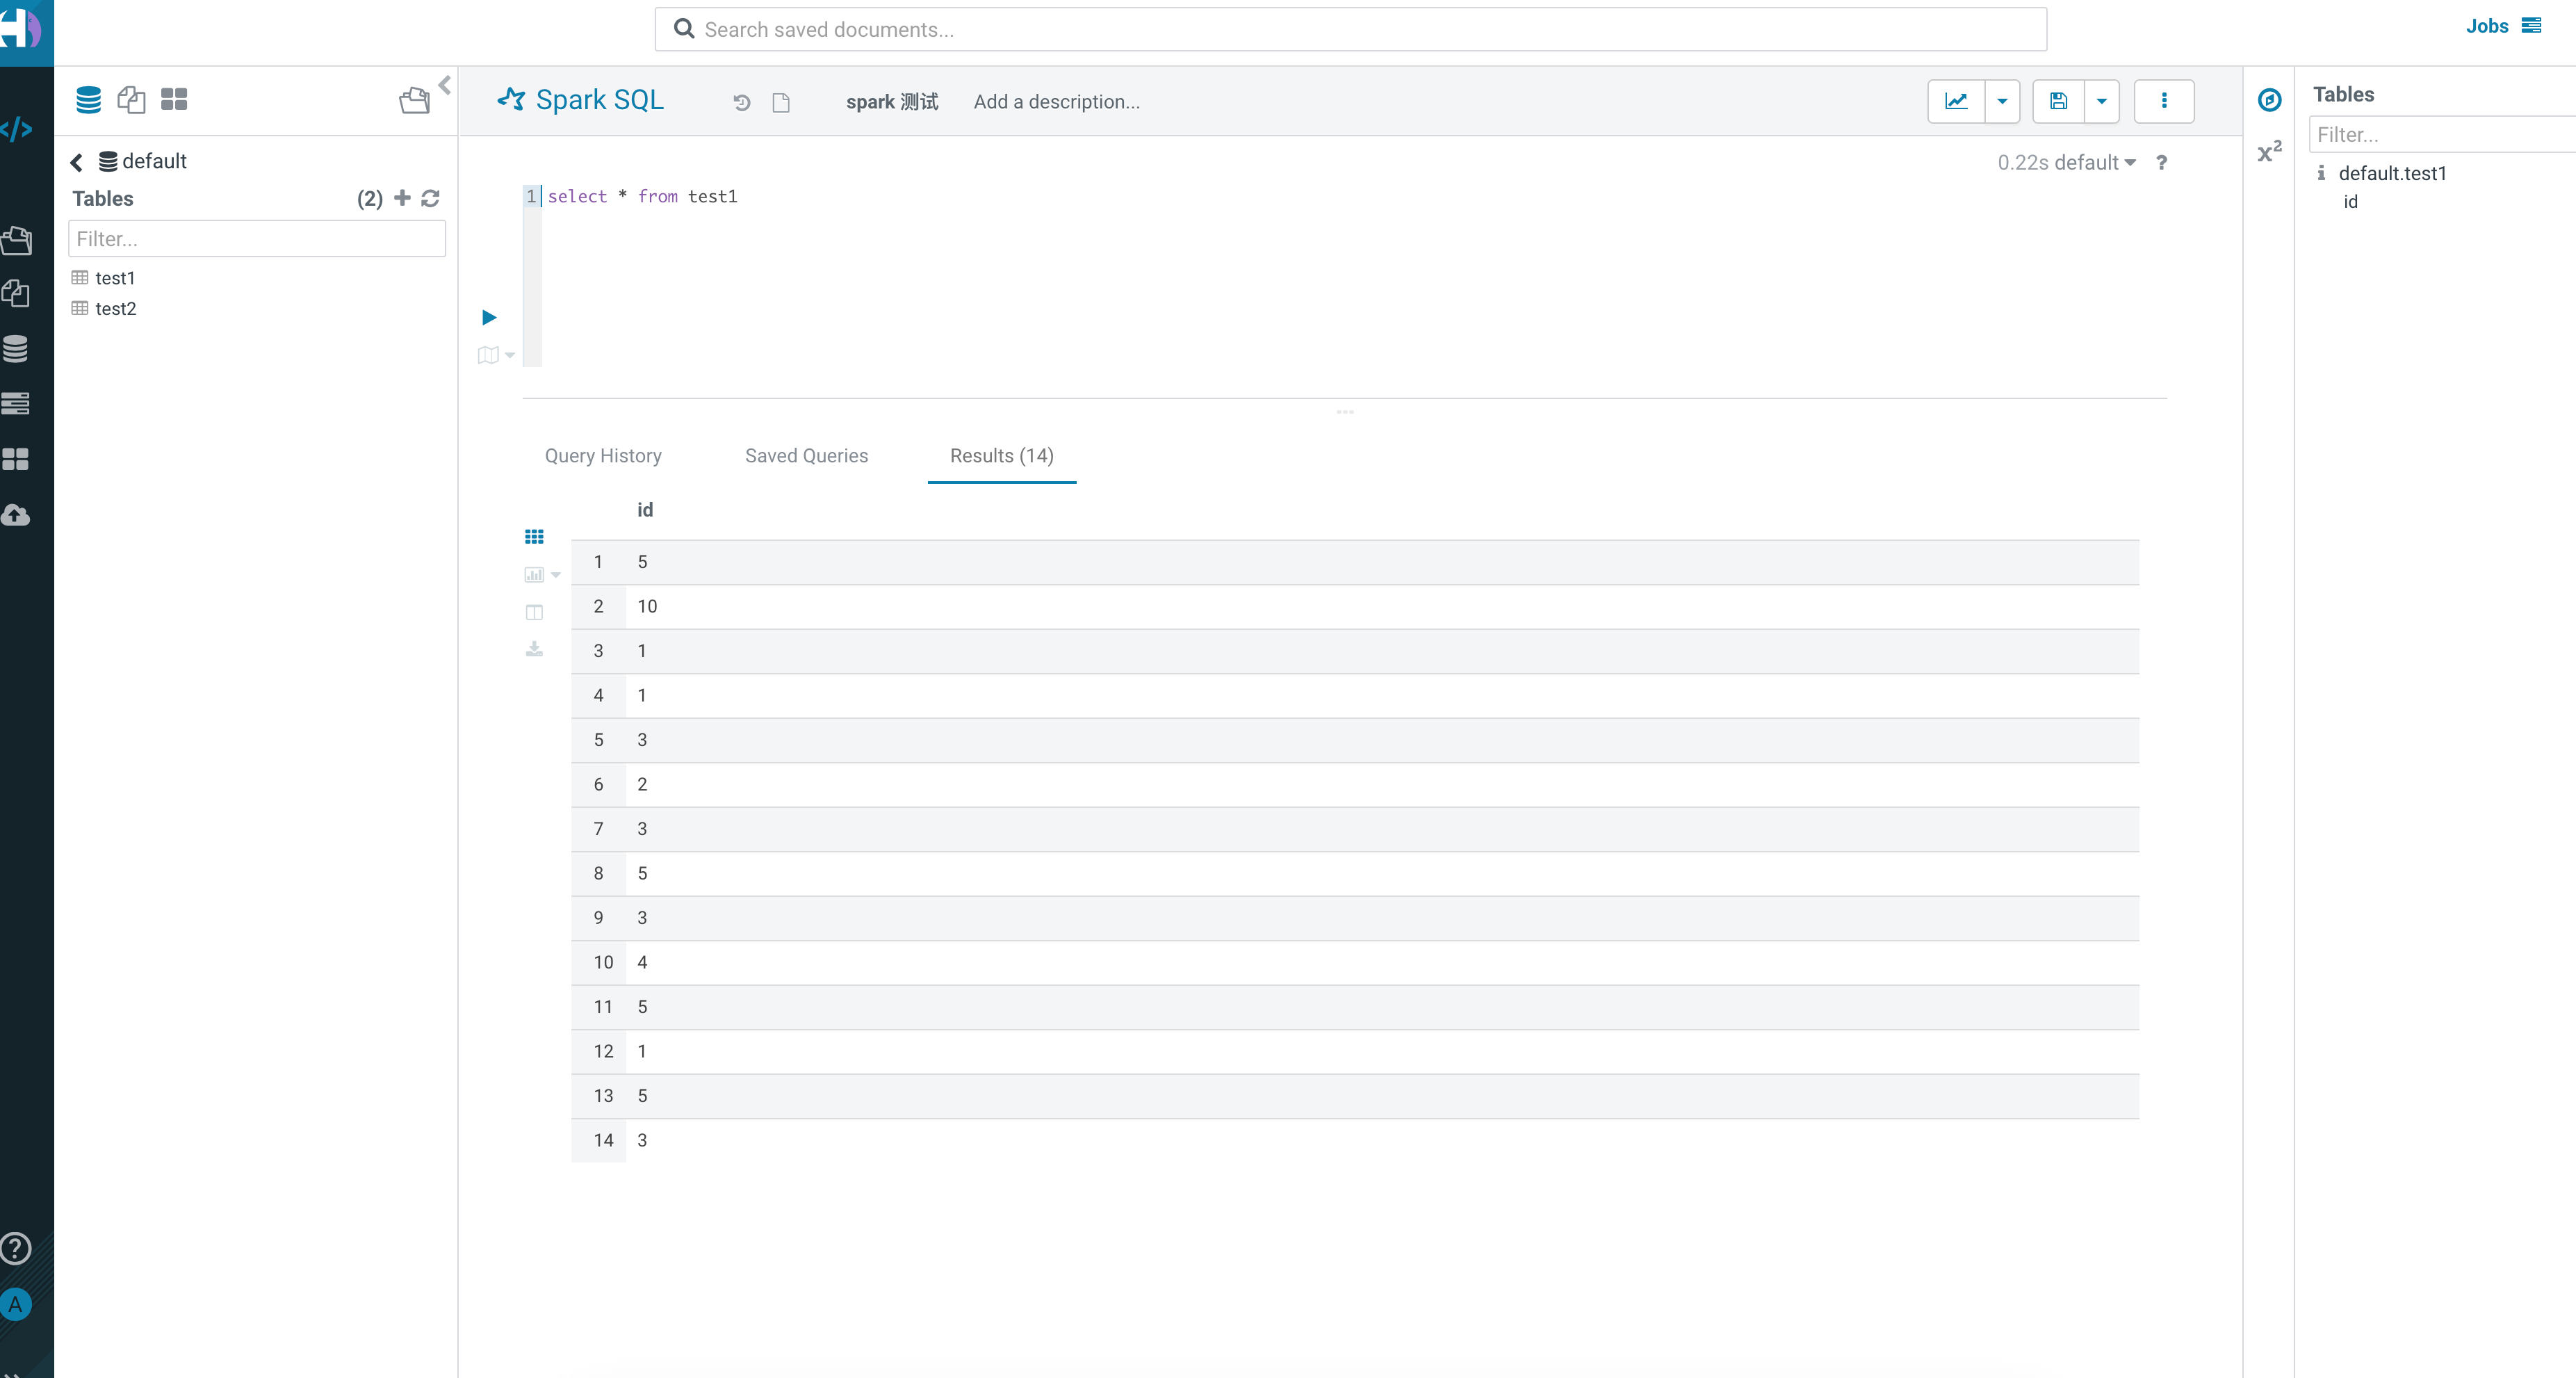Click the save query icon
Viewport: 2576px width, 1378px height.
(x=2058, y=101)
